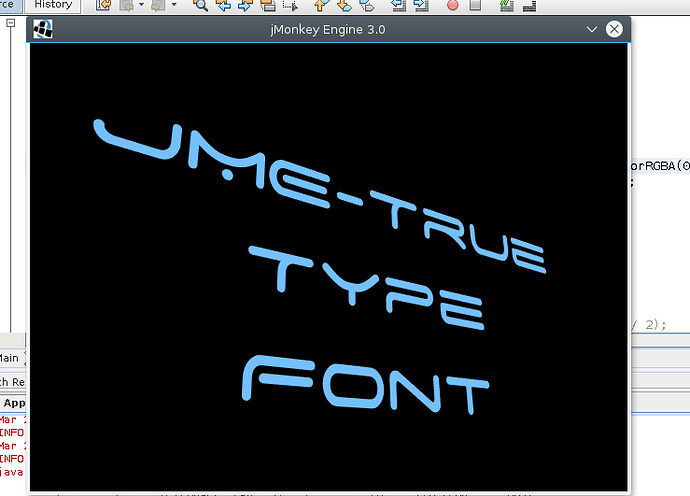Stop macro recording icon
This screenshot has height=496, width=690.
point(475,5)
